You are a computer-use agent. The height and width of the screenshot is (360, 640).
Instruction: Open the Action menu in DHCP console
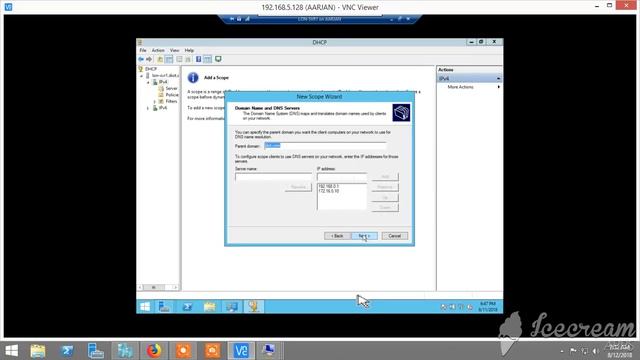tap(158, 50)
